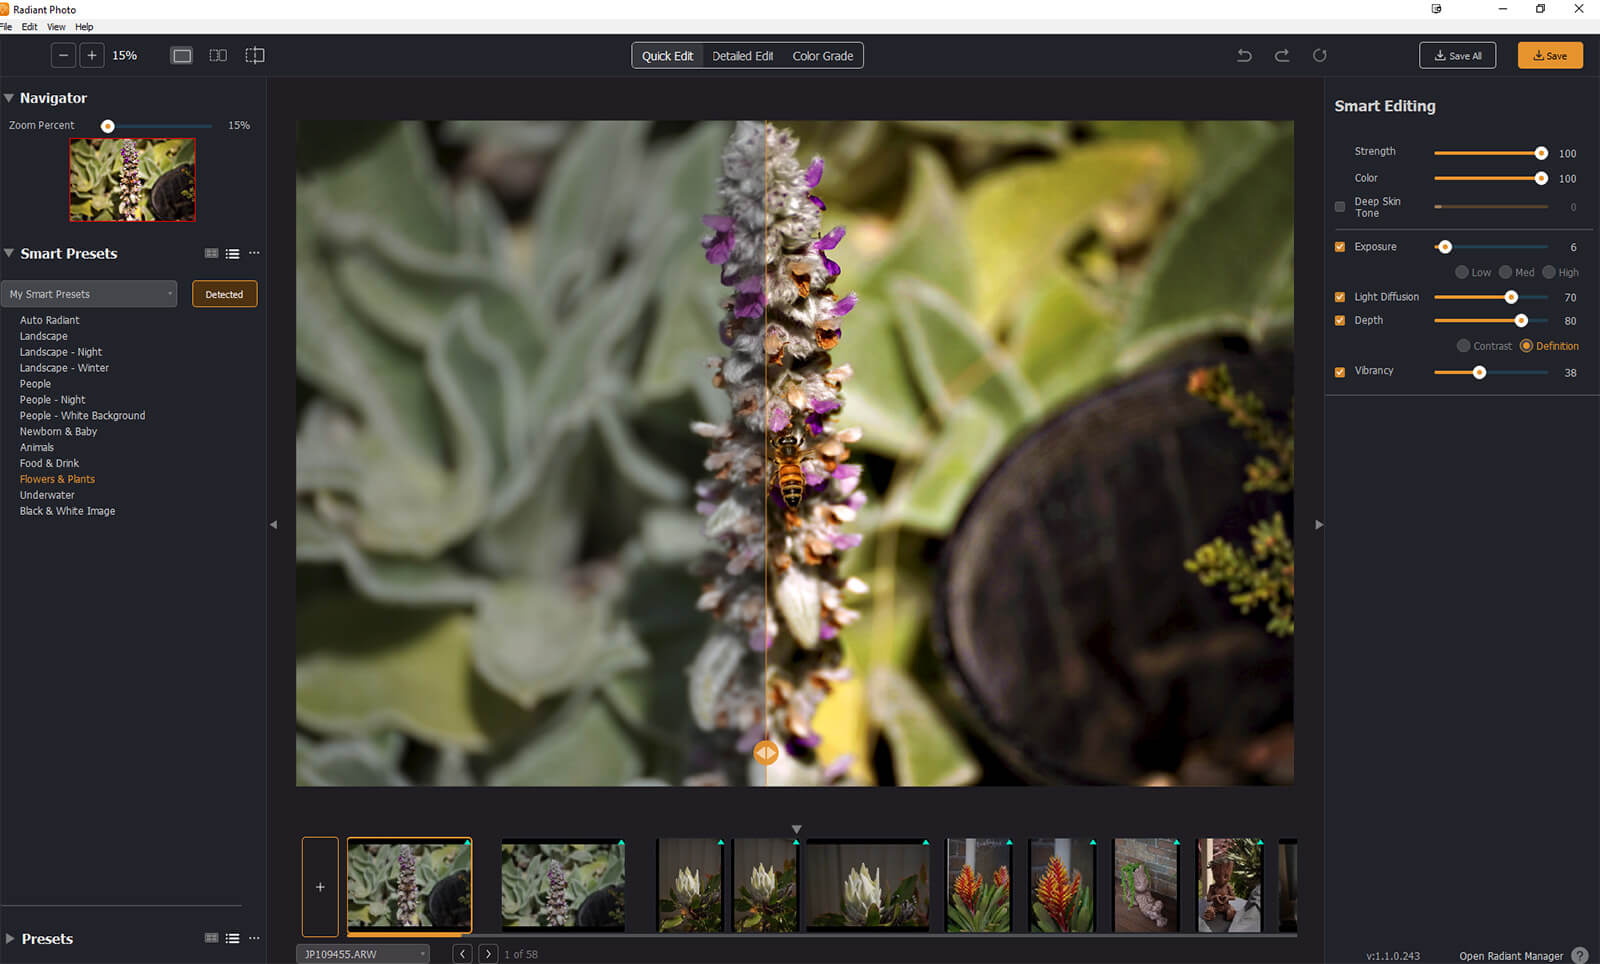
Task: Uncheck the Light Diffusion checkbox
Action: [x=1340, y=297]
